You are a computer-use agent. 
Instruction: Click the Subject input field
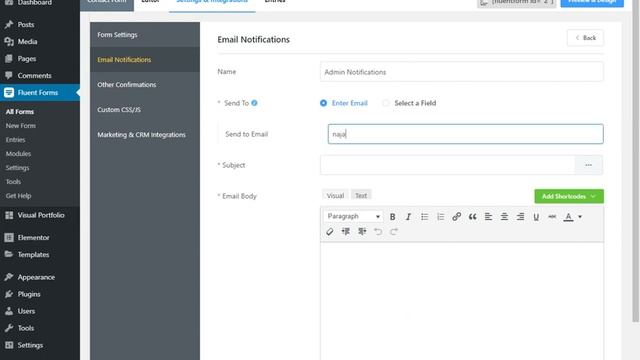[447, 165]
